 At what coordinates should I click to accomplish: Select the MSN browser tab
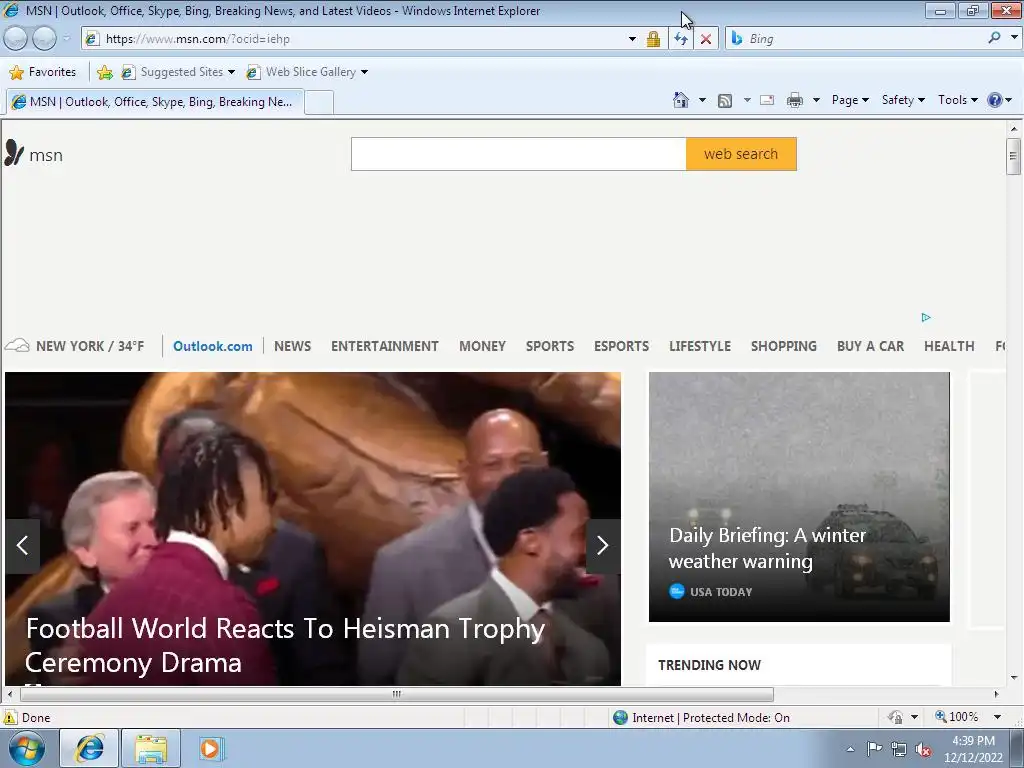[x=155, y=102]
